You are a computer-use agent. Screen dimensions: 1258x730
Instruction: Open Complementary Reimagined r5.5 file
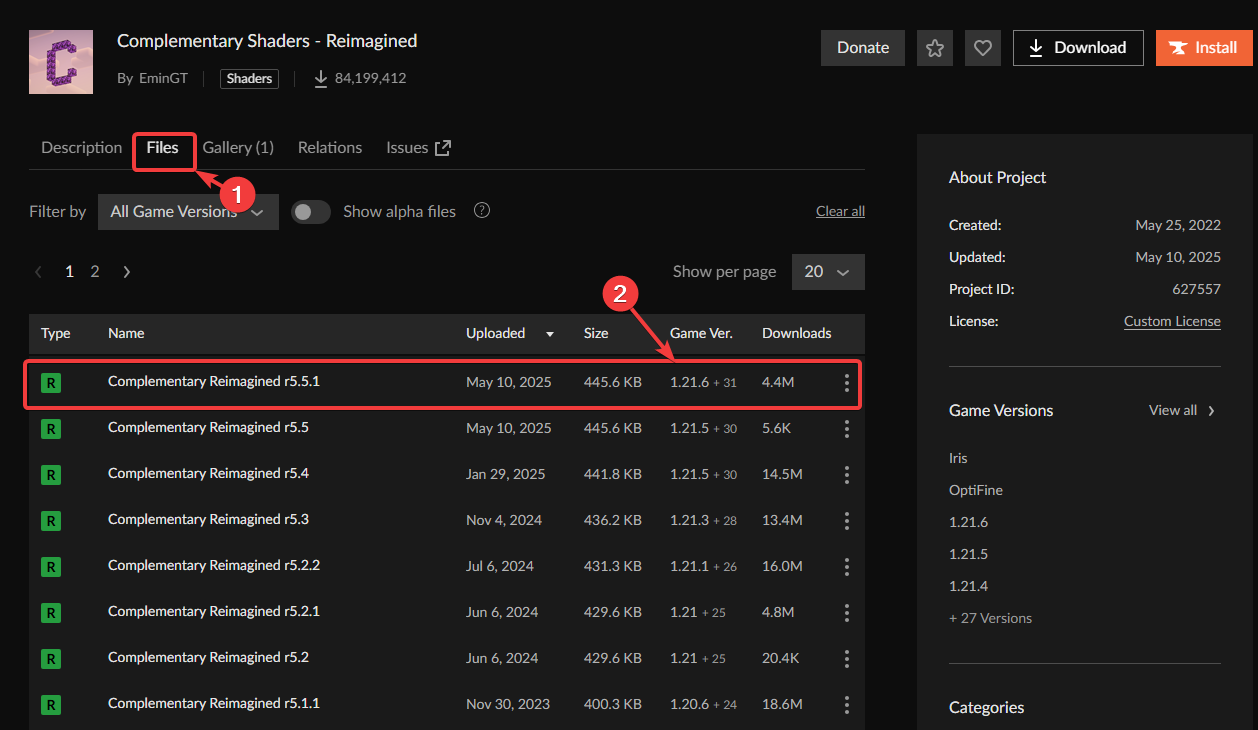coord(208,427)
